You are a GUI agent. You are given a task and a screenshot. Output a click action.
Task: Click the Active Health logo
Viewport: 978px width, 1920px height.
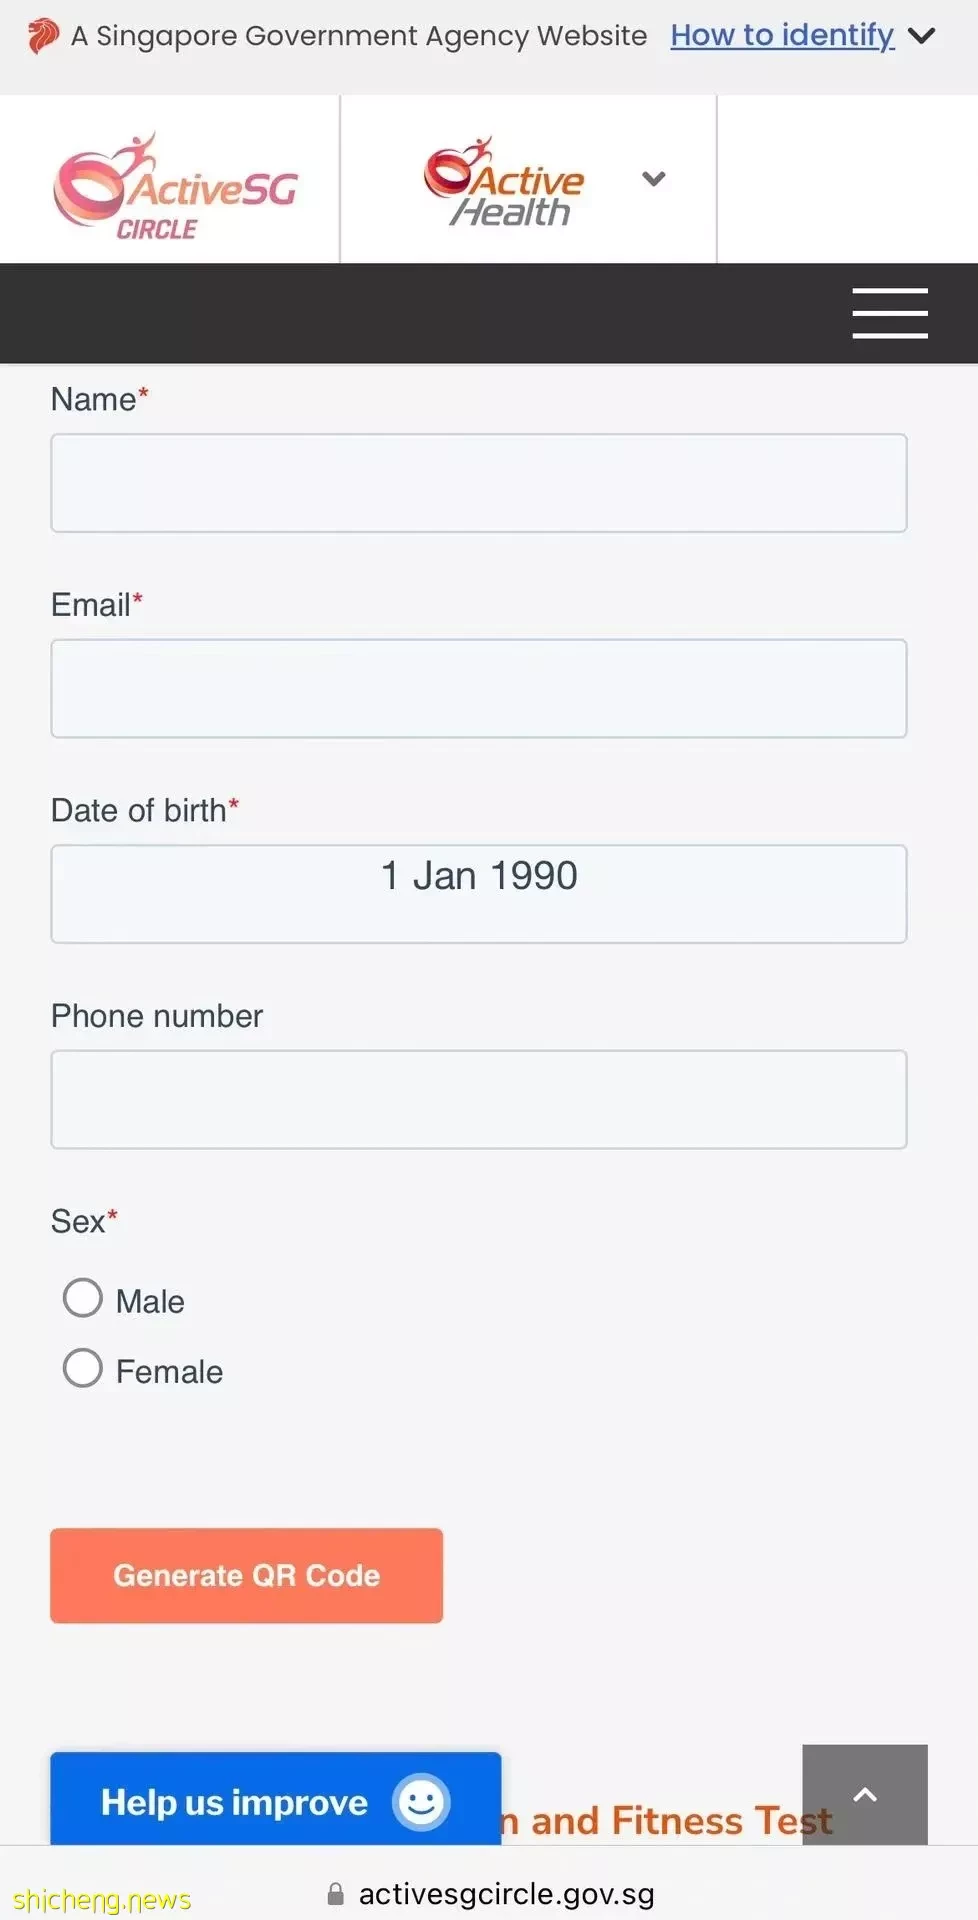pyautogui.click(x=504, y=182)
